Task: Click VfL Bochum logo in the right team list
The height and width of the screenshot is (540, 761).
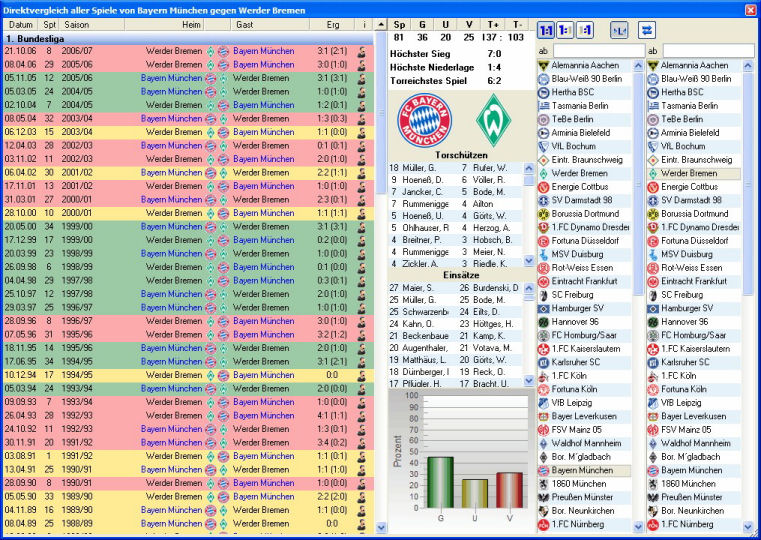Action: coord(653,147)
